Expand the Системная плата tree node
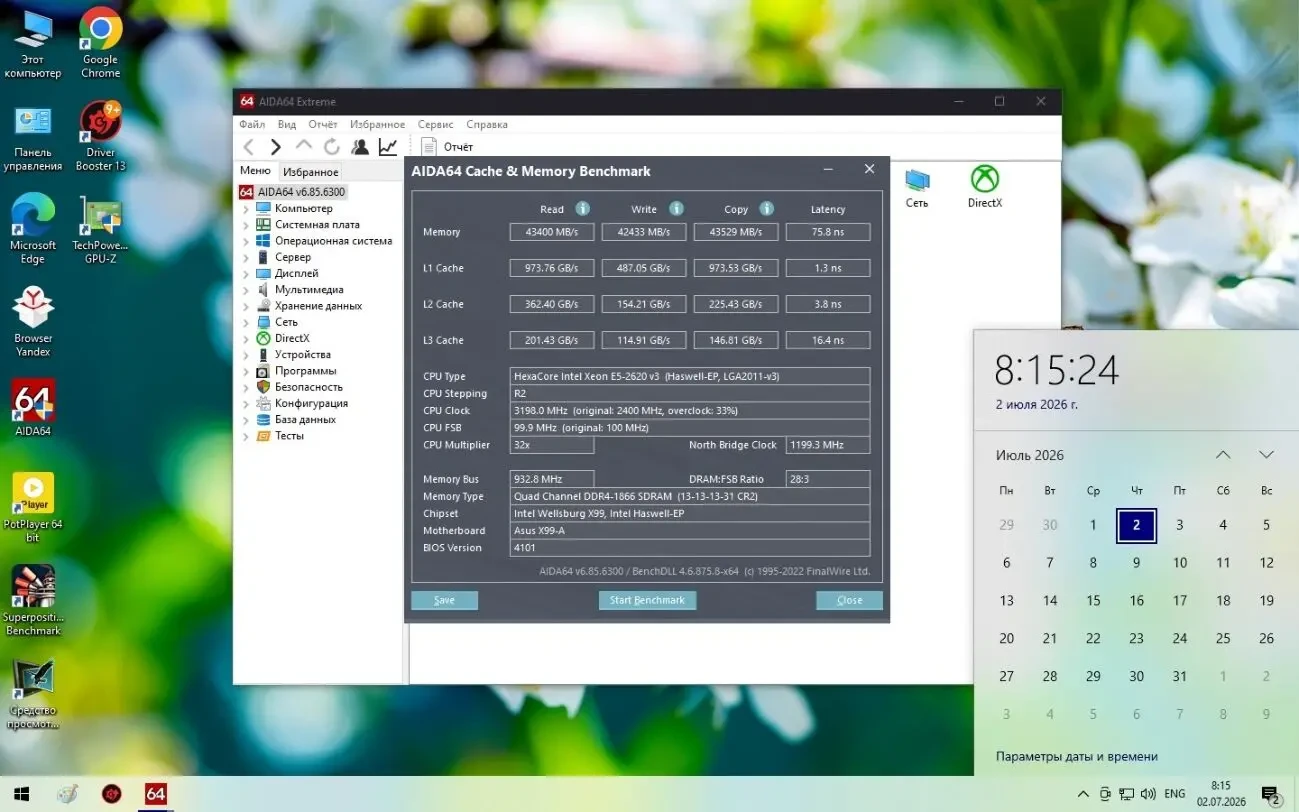Screen dimensions: 1299x812 click(x=246, y=225)
